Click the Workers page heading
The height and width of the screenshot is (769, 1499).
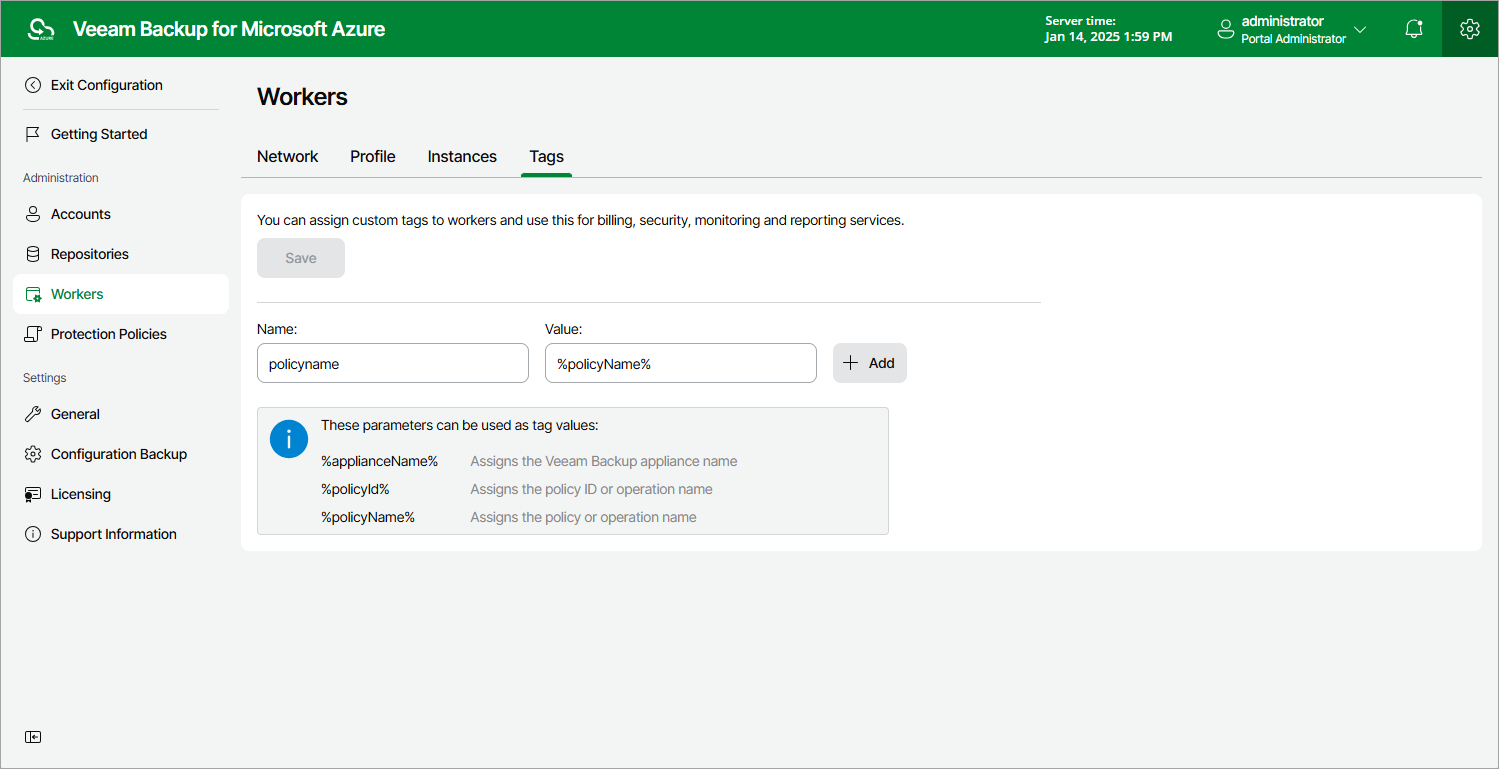[303, 97]
